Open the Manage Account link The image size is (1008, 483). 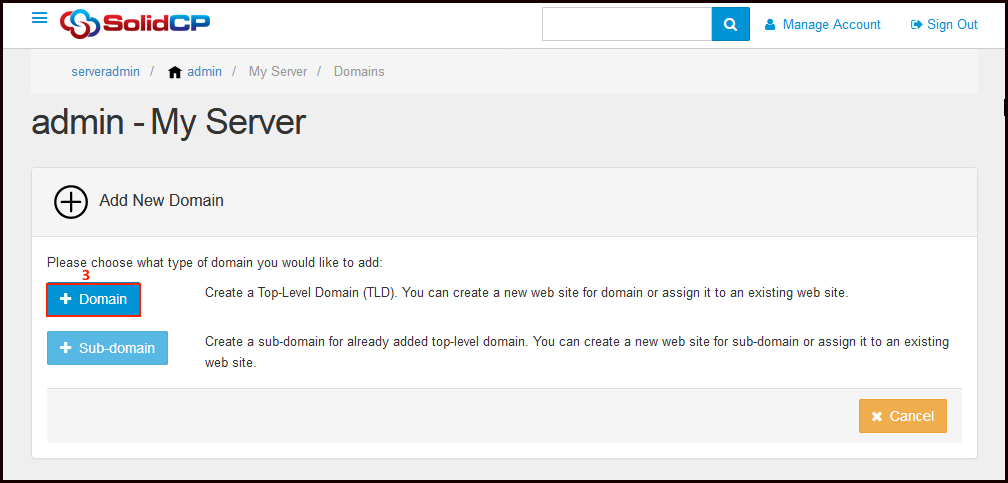(831, 25)
